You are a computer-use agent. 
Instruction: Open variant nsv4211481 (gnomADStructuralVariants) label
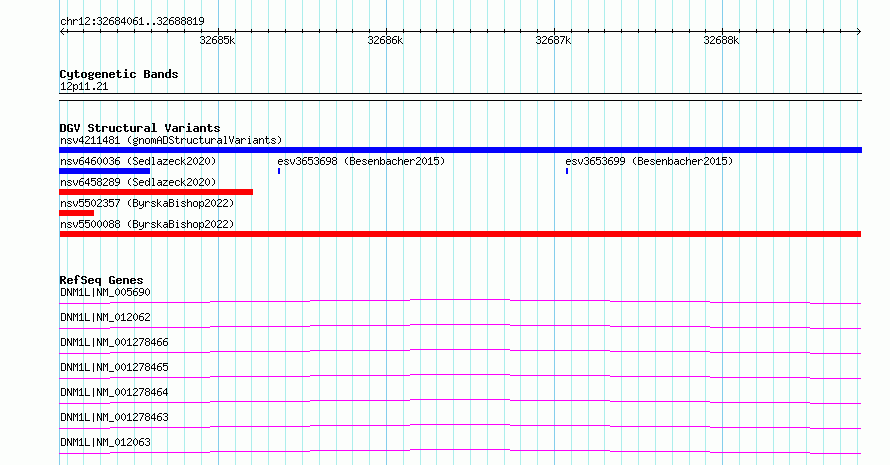point(171,140)
